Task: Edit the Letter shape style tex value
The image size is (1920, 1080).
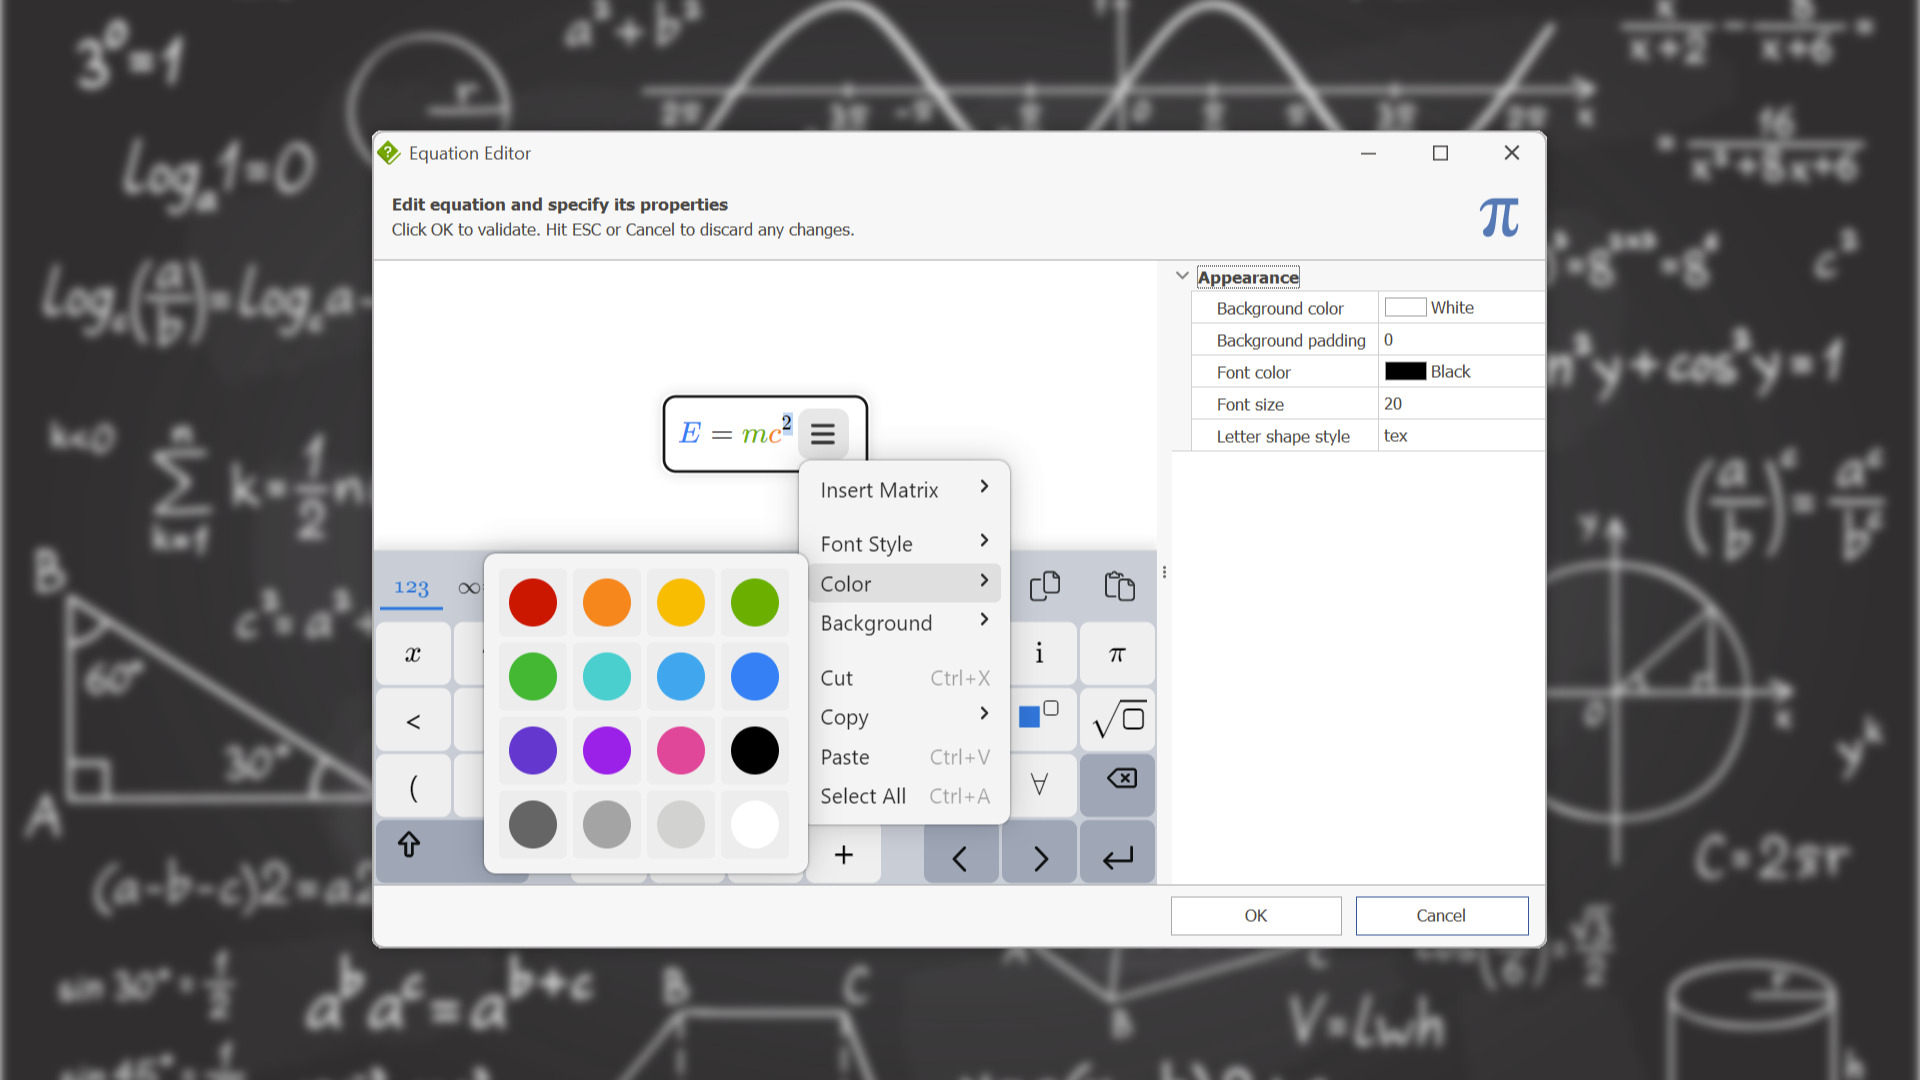Action: point(1461,436)
